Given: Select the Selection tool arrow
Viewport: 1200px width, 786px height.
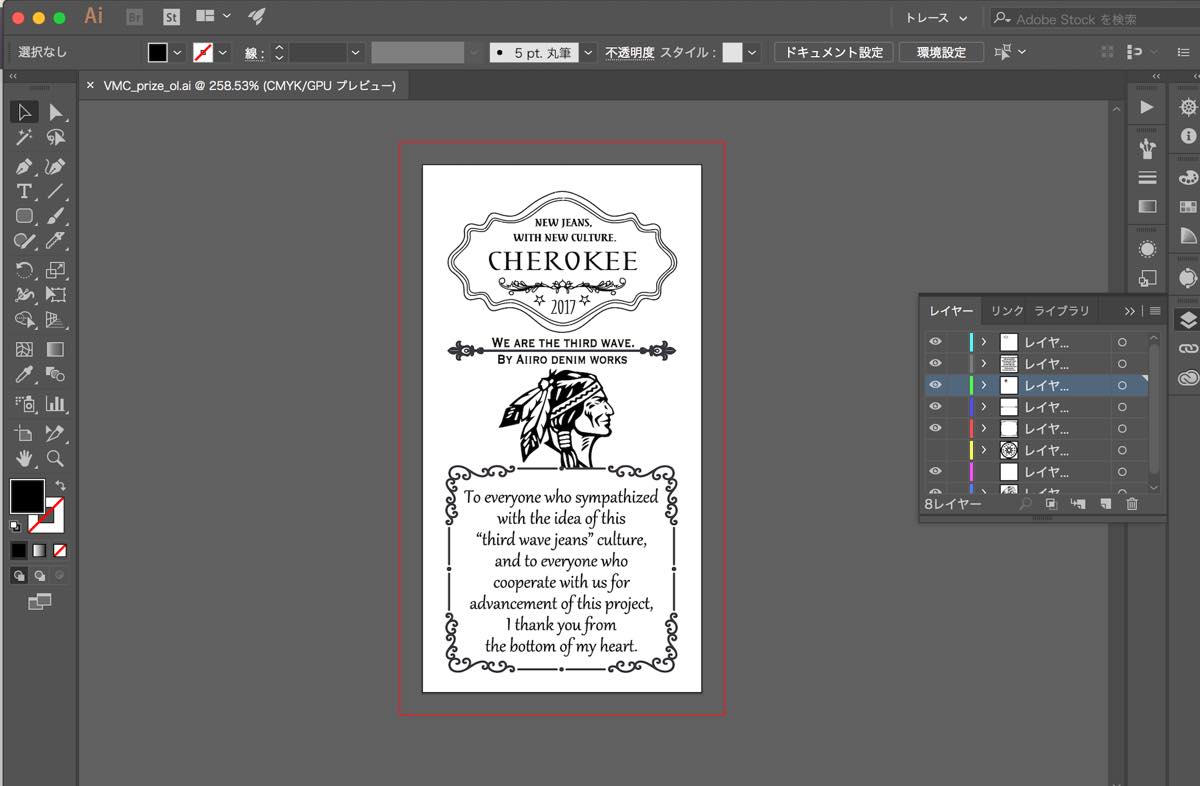Looking at the screenshot, I should coord(24,112).
